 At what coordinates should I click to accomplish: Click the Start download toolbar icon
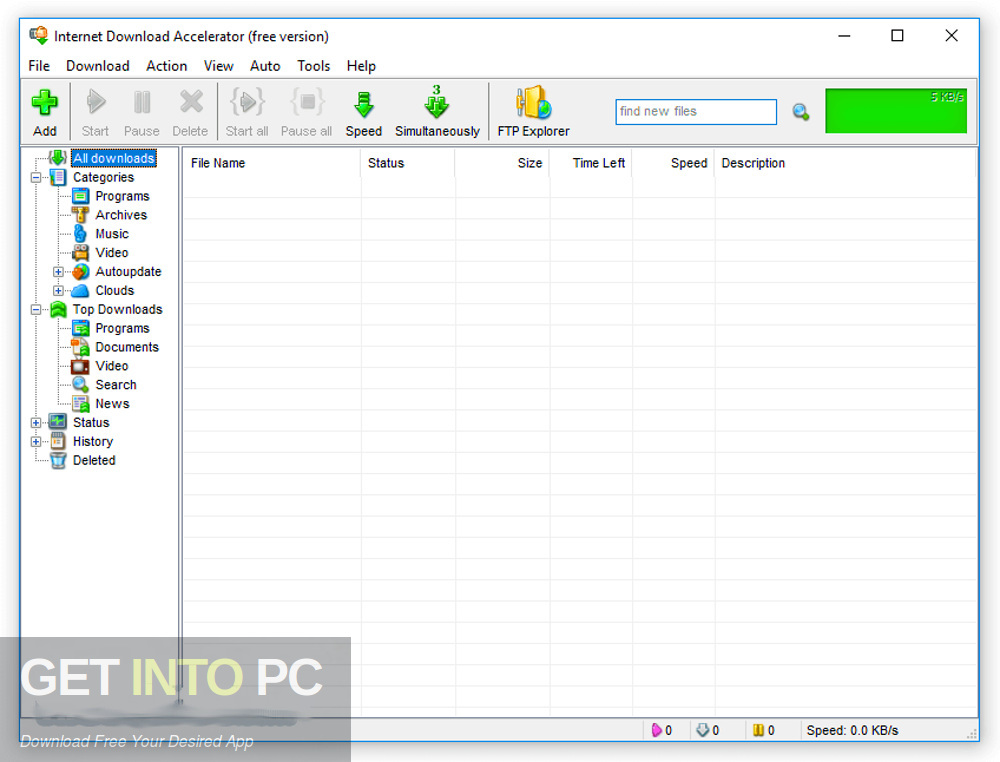(96, 102)
